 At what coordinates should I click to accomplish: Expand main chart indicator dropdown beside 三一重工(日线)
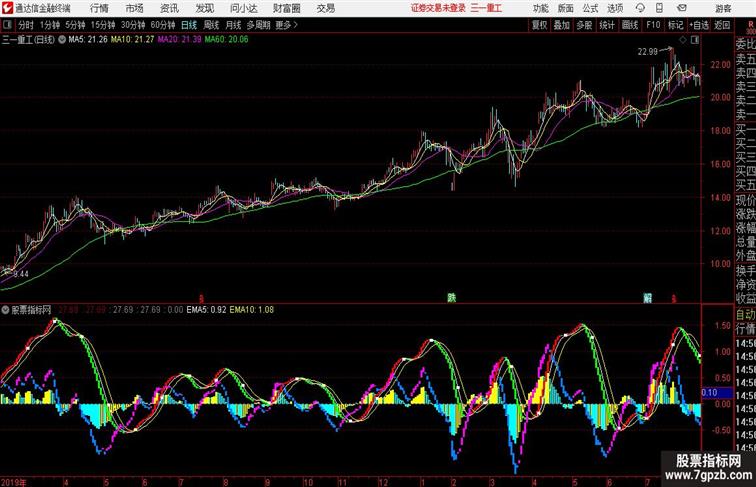pos(62,40)
